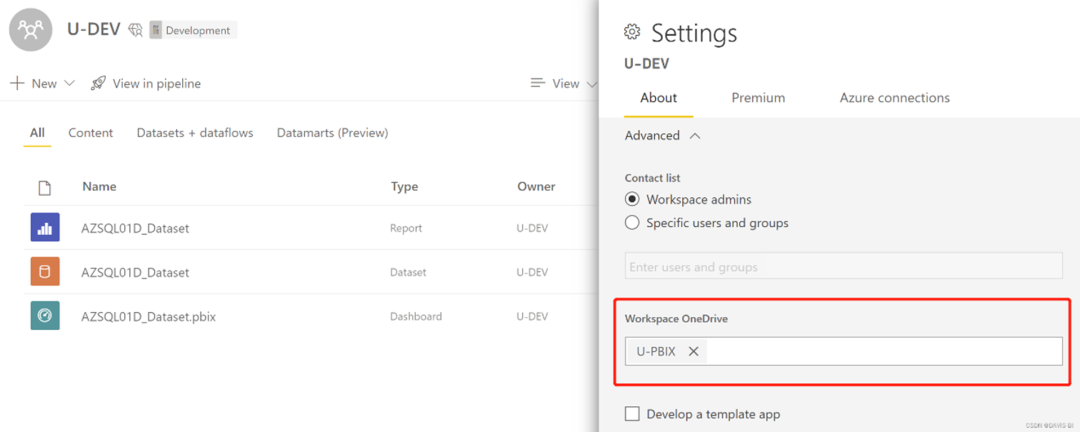The width and height of the screenshot is (1080, 432).
Task: Collapse the Advanced section
Action: pos(663,136)
